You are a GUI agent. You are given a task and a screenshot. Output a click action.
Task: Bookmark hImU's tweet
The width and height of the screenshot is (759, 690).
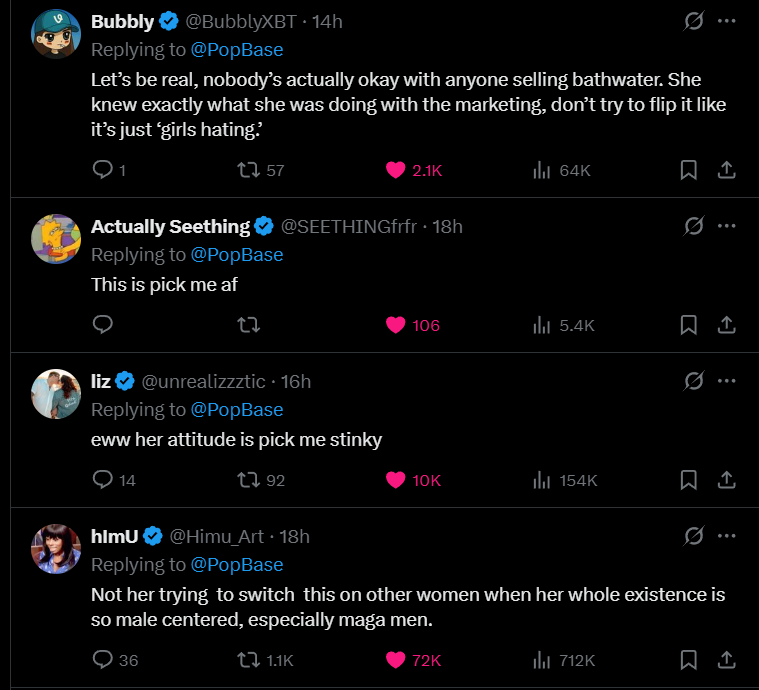point(688,660)
